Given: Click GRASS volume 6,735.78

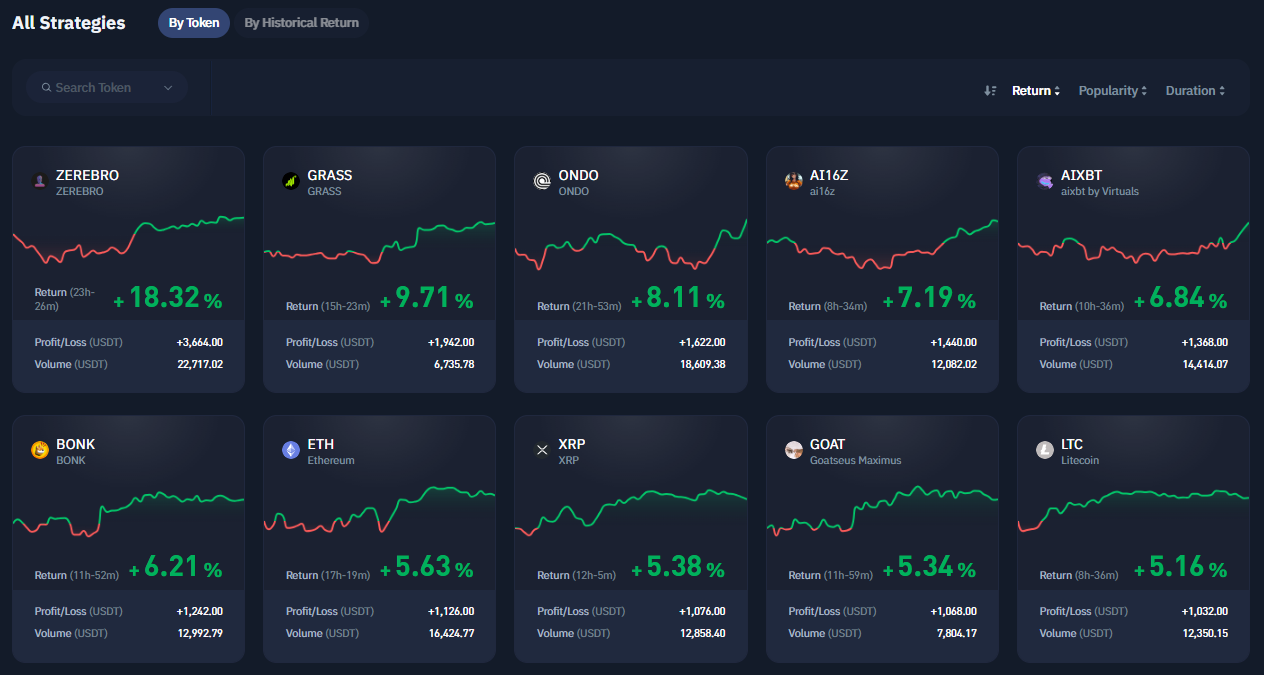Looking at the screenshot, I should pyautogui.click(x=454, y=364).
